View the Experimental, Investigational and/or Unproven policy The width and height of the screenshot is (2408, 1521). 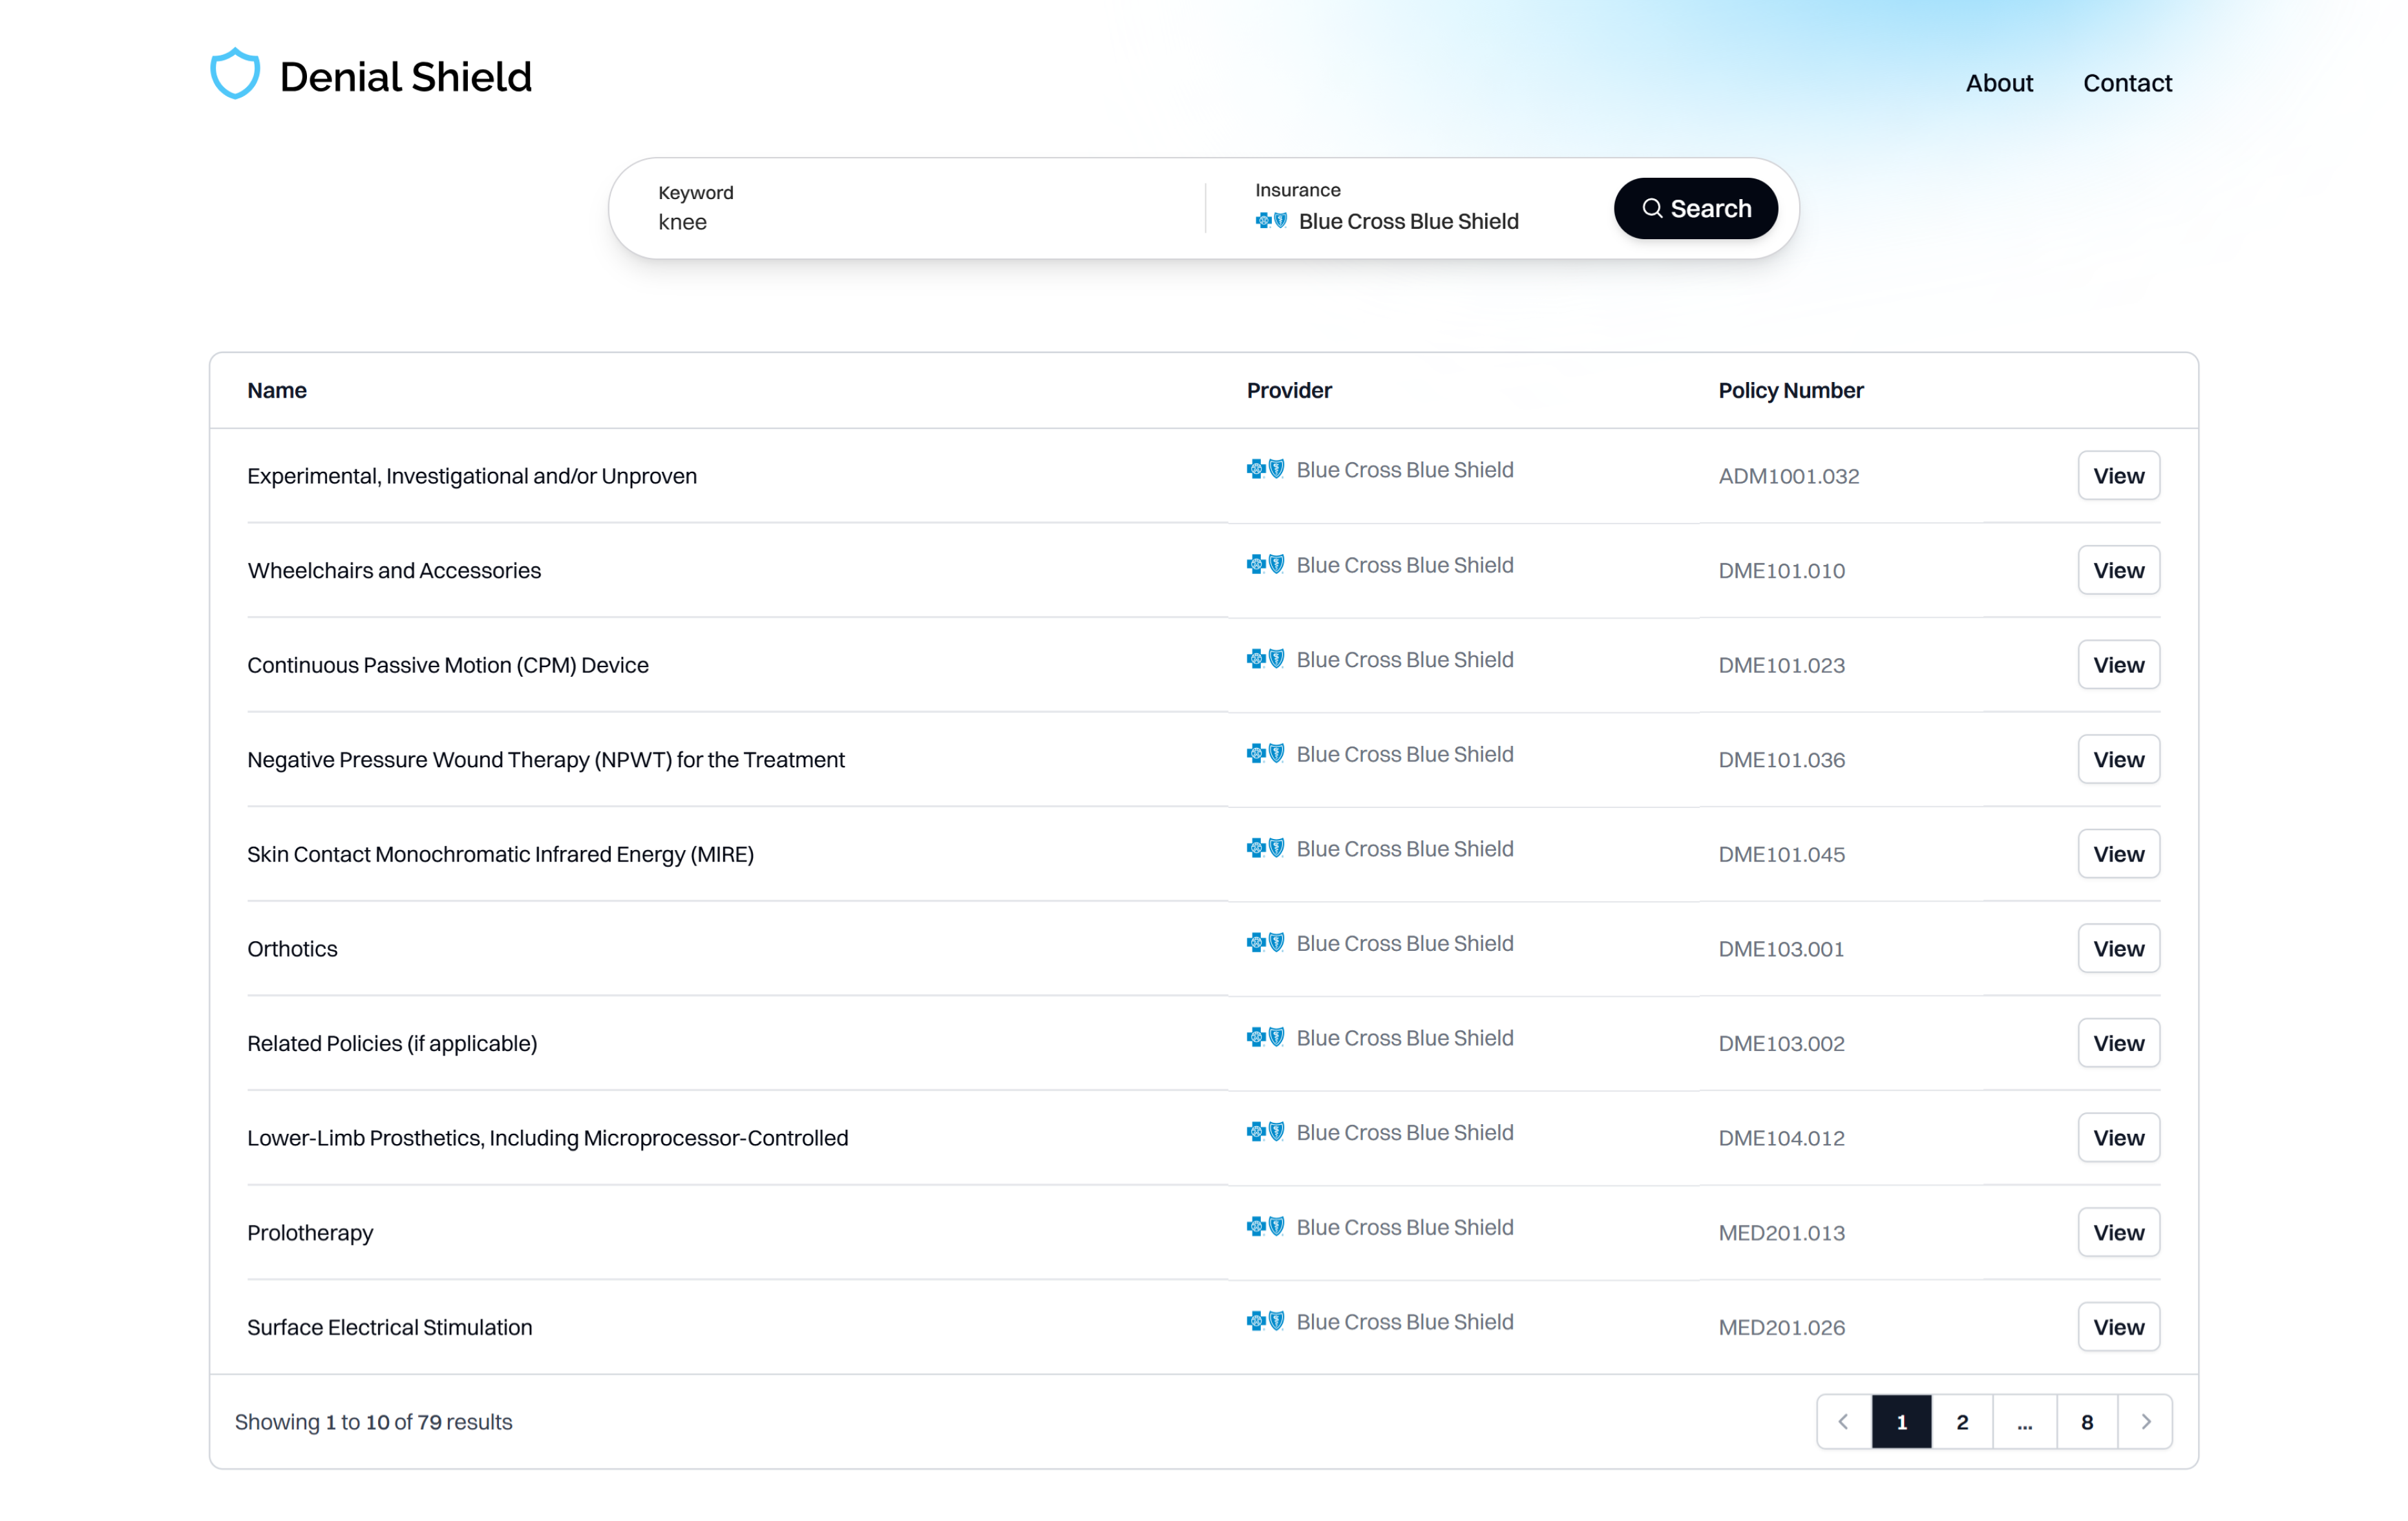tap(2118, 475)
